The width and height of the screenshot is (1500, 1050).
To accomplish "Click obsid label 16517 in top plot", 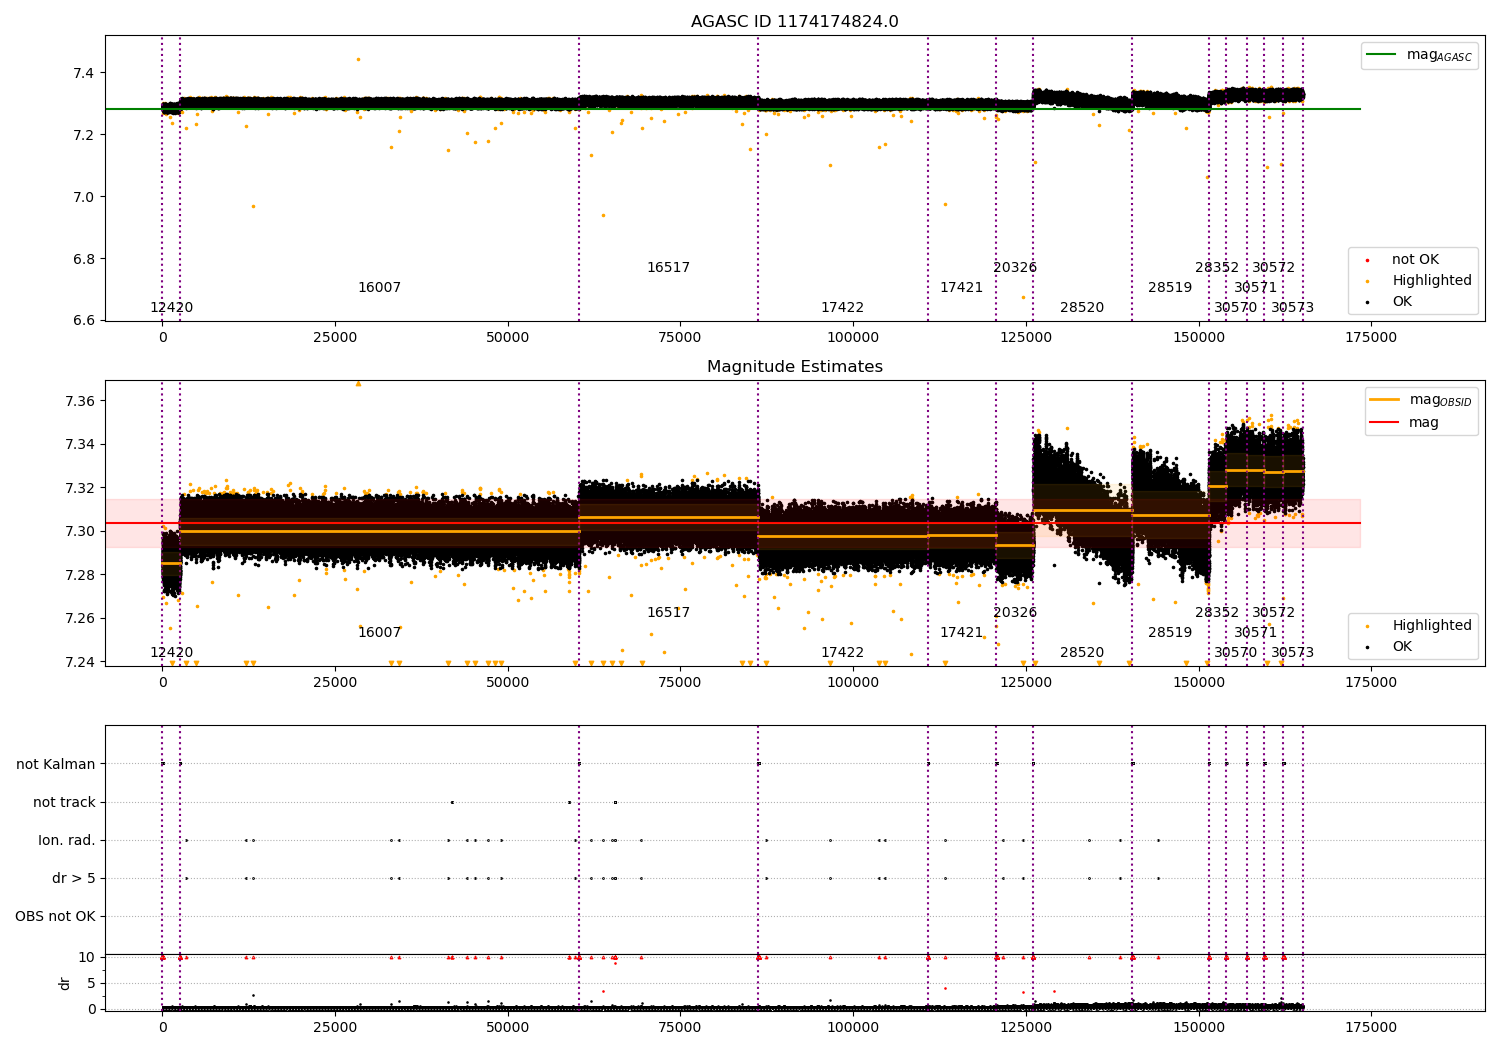I will 668,268.
